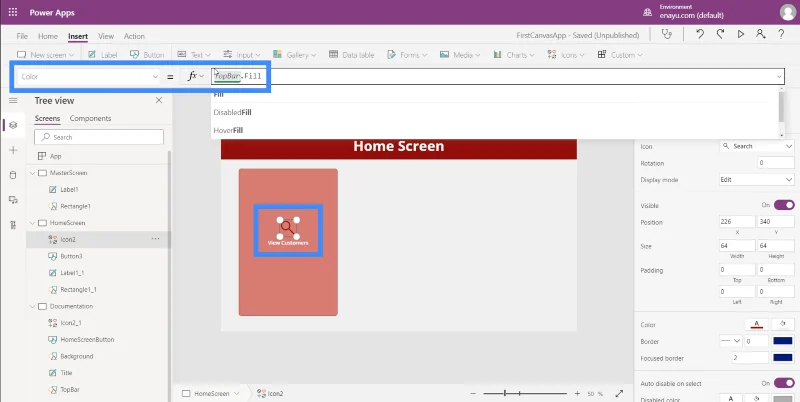Open more options for Icon2
This screenshot has height=402, width=800.
(x=155, y=239)
